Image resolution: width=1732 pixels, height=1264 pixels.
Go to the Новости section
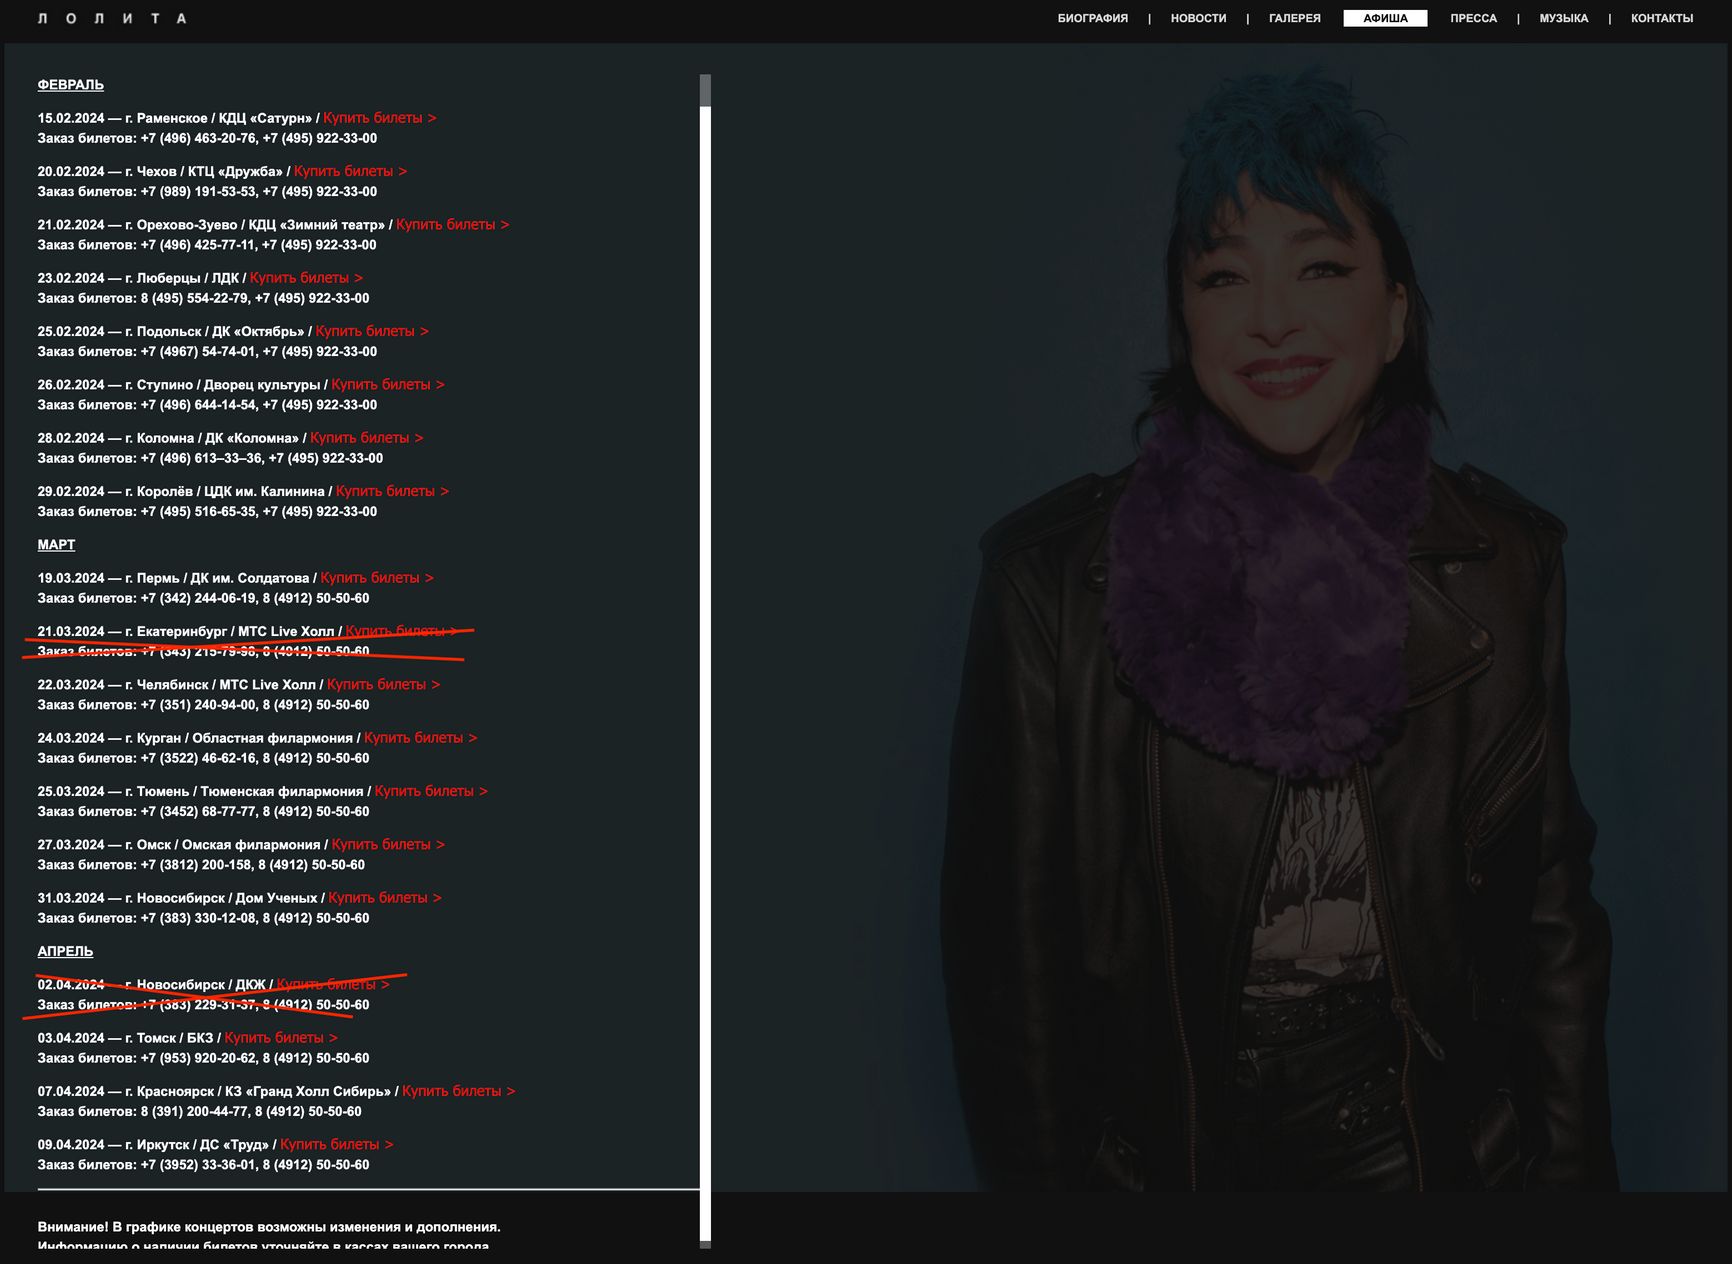pos(1198,18)
